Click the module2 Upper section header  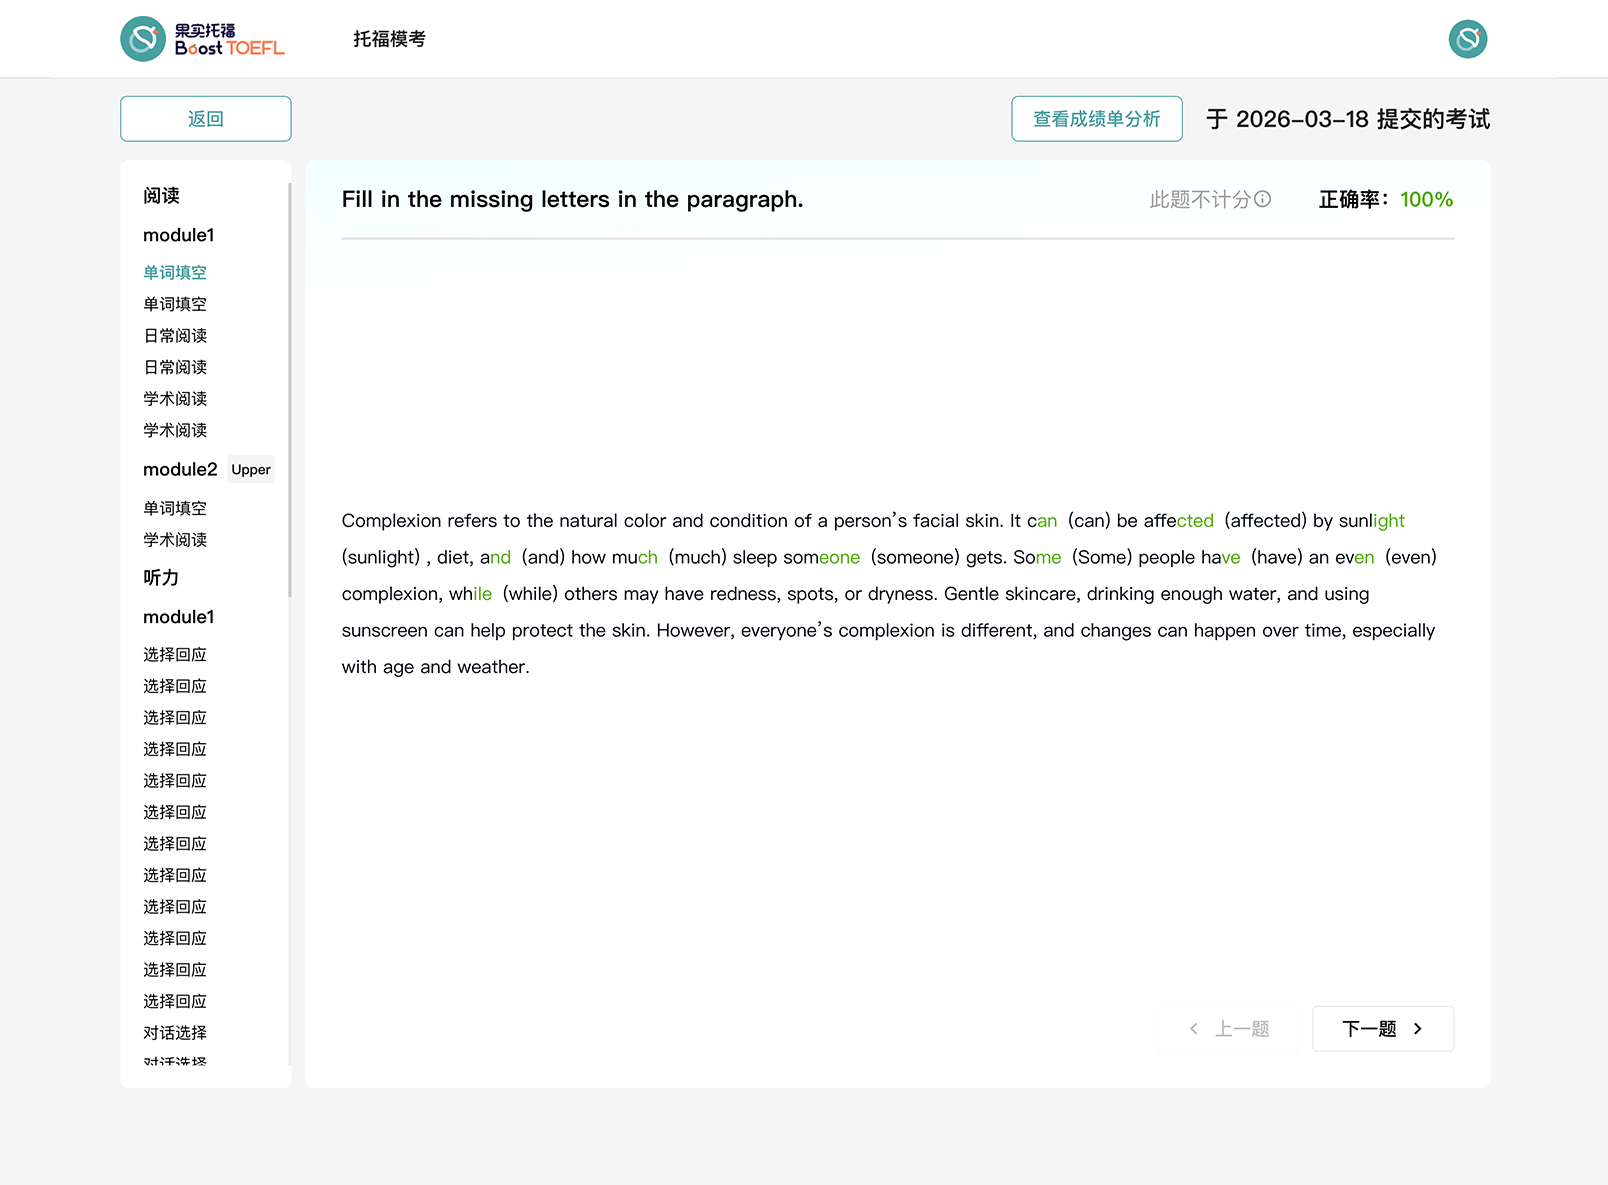pos(180,469)
